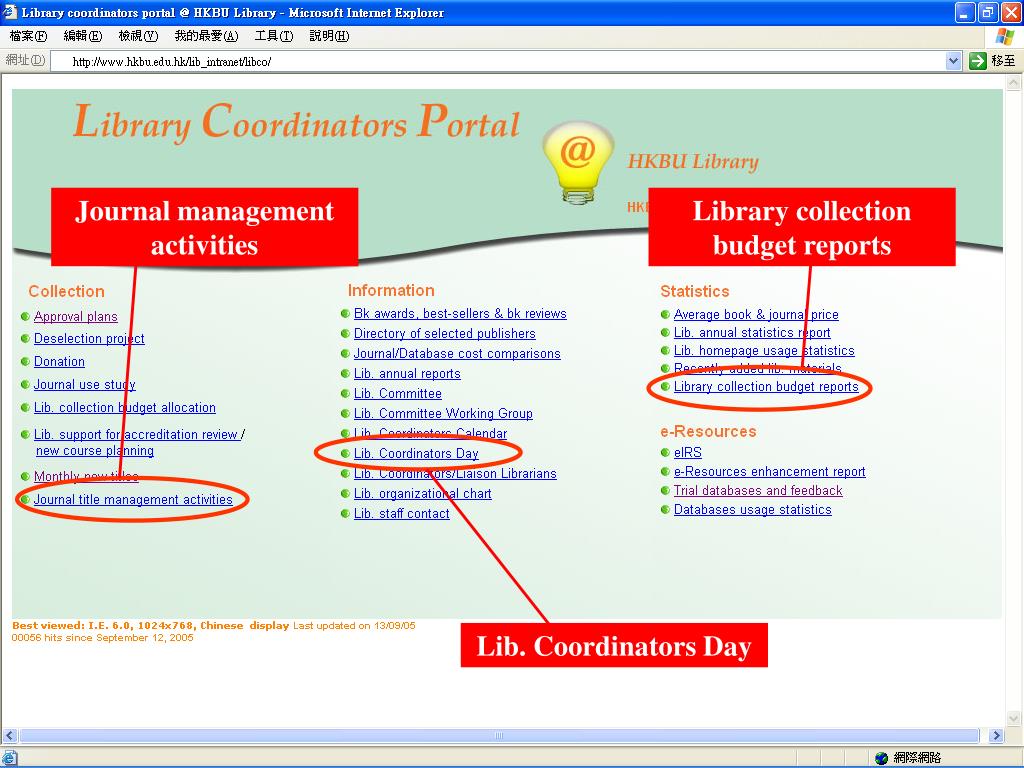Open Average book & journal price link
Viewport: 1024px width, 768px height.
tap(756, 315)
